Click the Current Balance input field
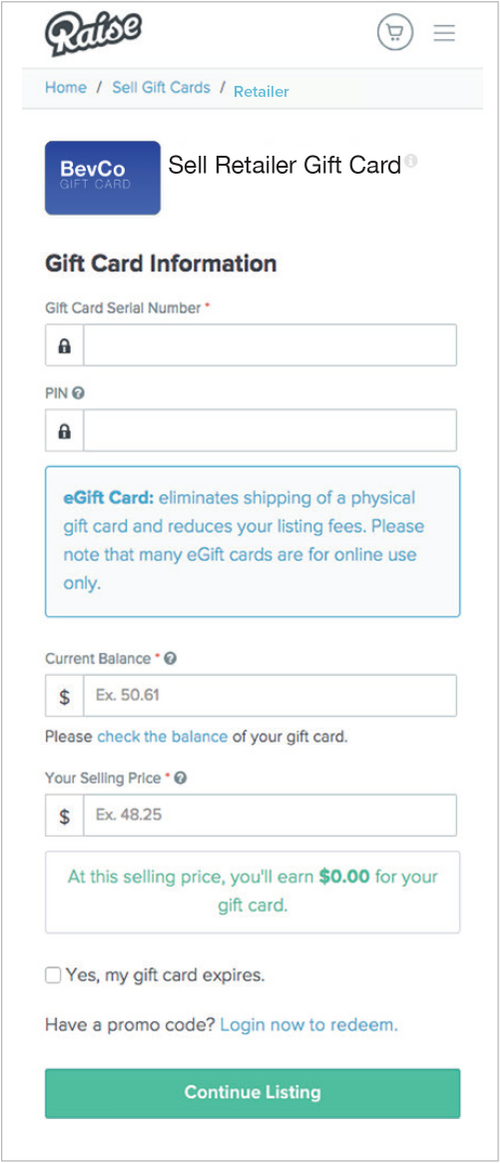The image size is (500, 1163). (270, 696)
